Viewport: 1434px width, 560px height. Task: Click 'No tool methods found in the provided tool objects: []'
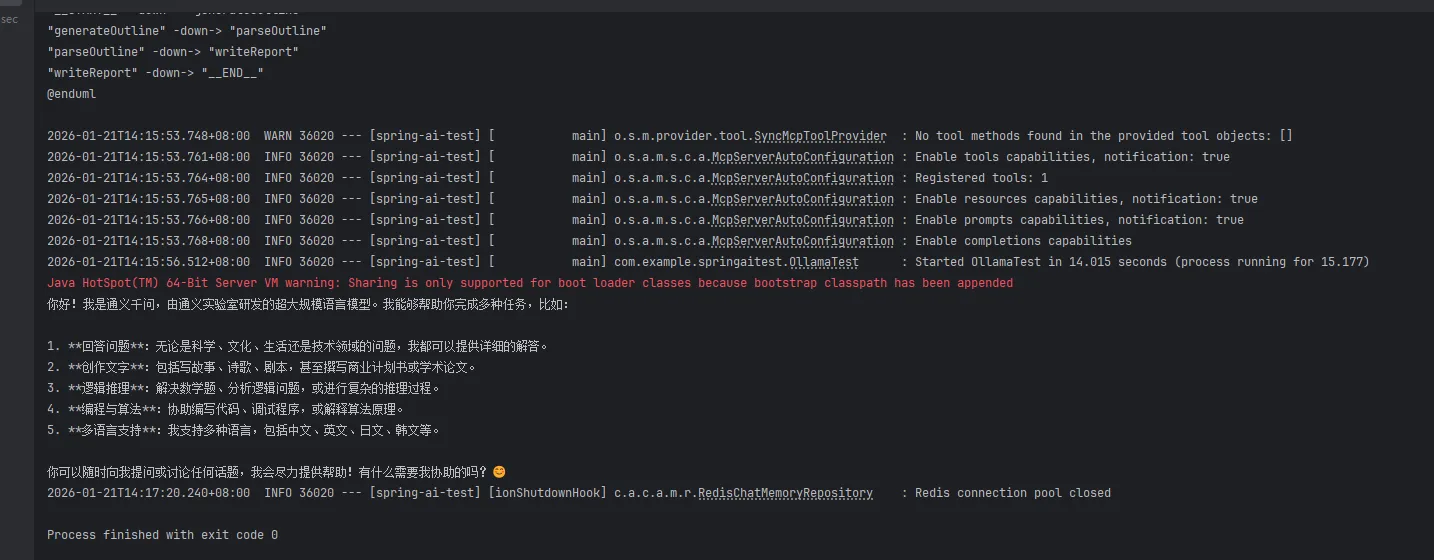(x=1104, y=136)
